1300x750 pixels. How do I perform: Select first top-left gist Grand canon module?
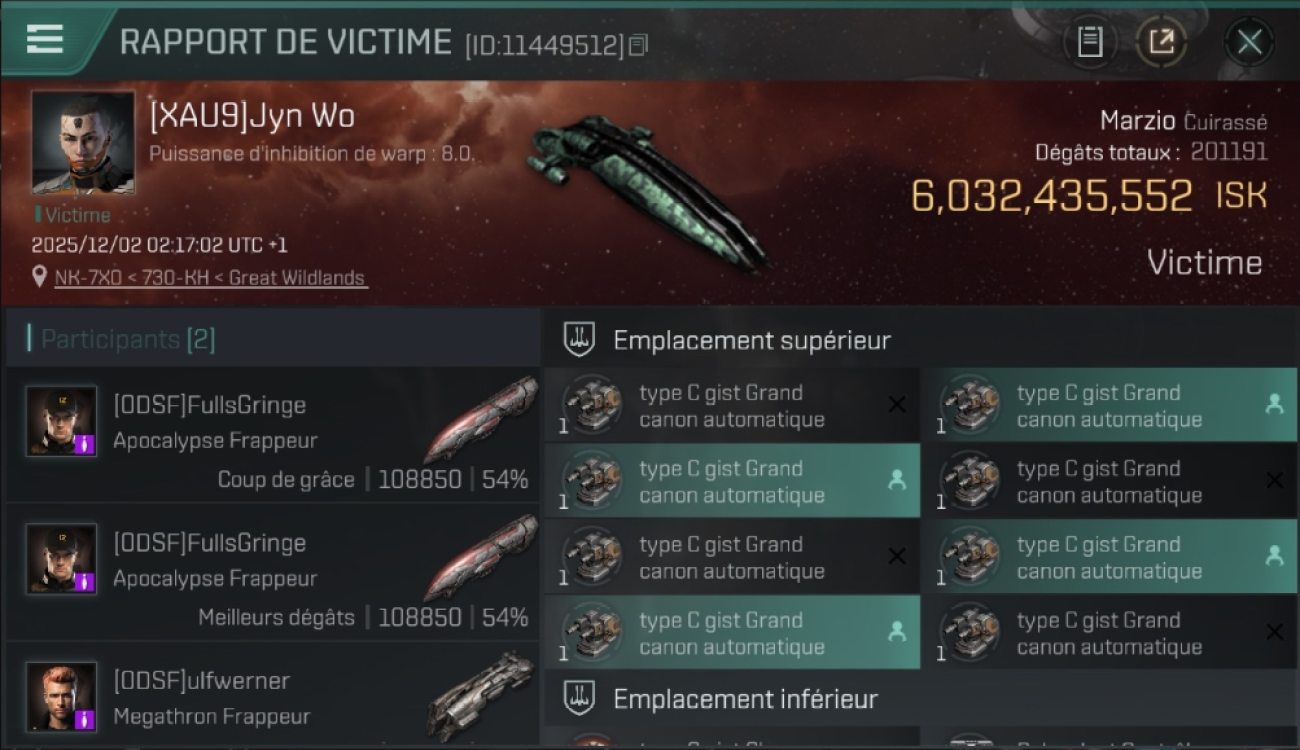pyautogui.click(x=732, y=406)
